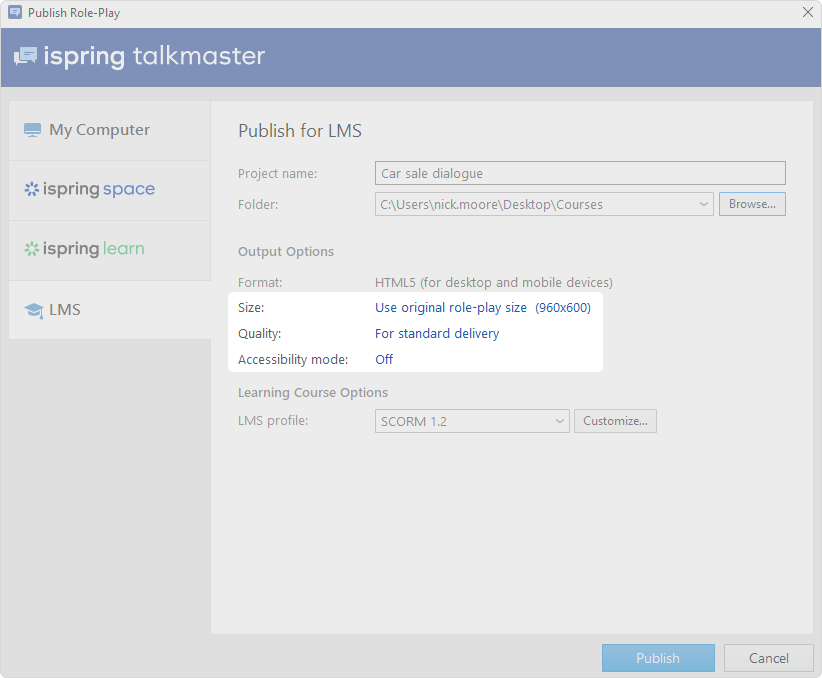
Task: Change quality via 'For standard delivery' link
Action: click(x=436, y=333)
